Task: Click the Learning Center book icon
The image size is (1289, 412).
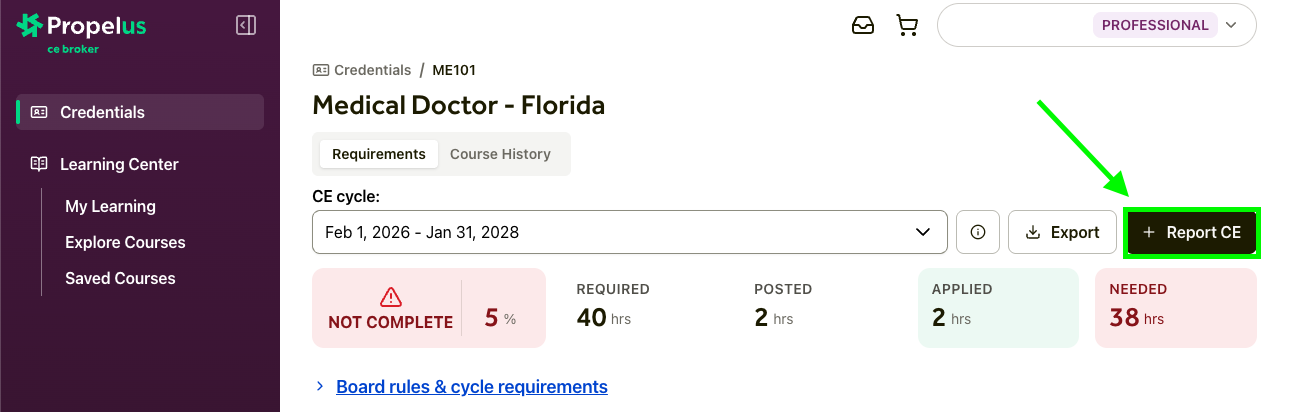Action: pos(39,164)
